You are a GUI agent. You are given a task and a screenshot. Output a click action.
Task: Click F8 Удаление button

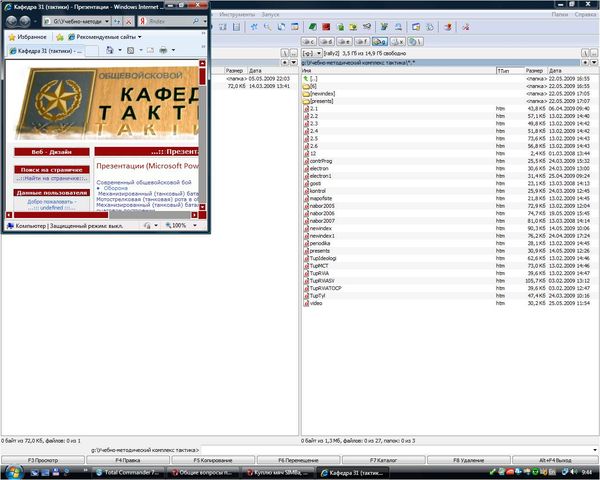tap(468, 460)
